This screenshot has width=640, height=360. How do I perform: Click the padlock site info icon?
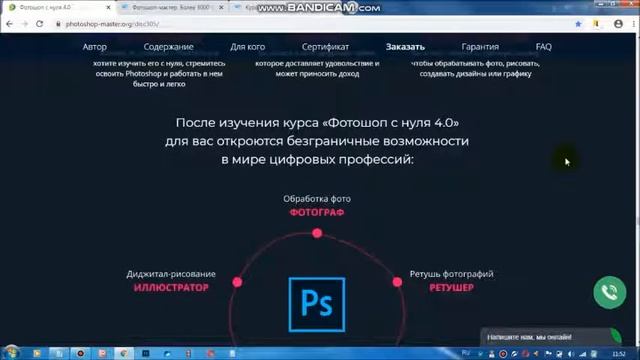[x=58, y=24]
